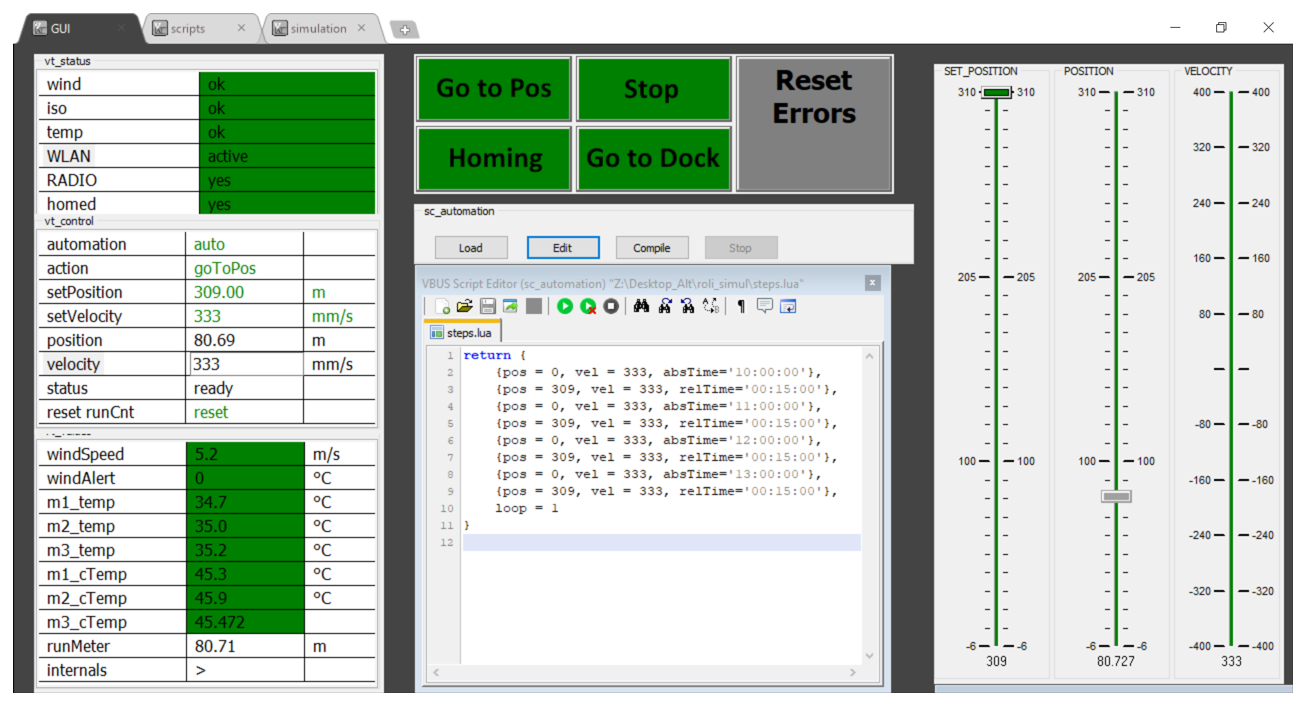Click the A-to-B replace icon
Viewport: 1306px width, 706px height.
pos(711,307)
